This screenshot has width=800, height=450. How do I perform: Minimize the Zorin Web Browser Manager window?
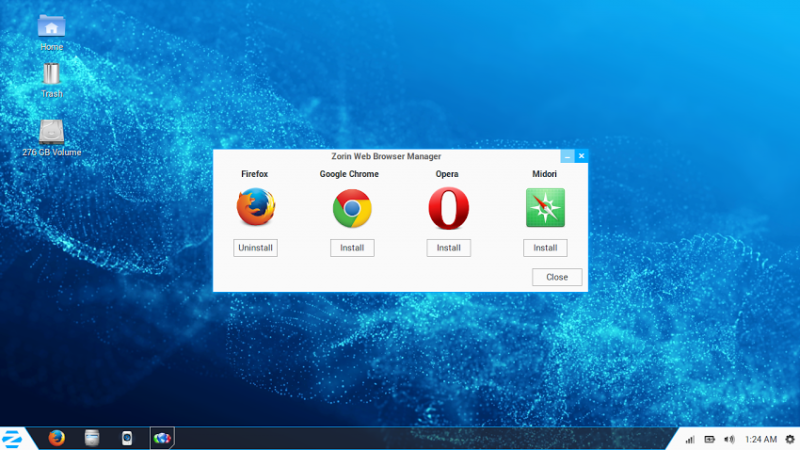tap(567, 156)
